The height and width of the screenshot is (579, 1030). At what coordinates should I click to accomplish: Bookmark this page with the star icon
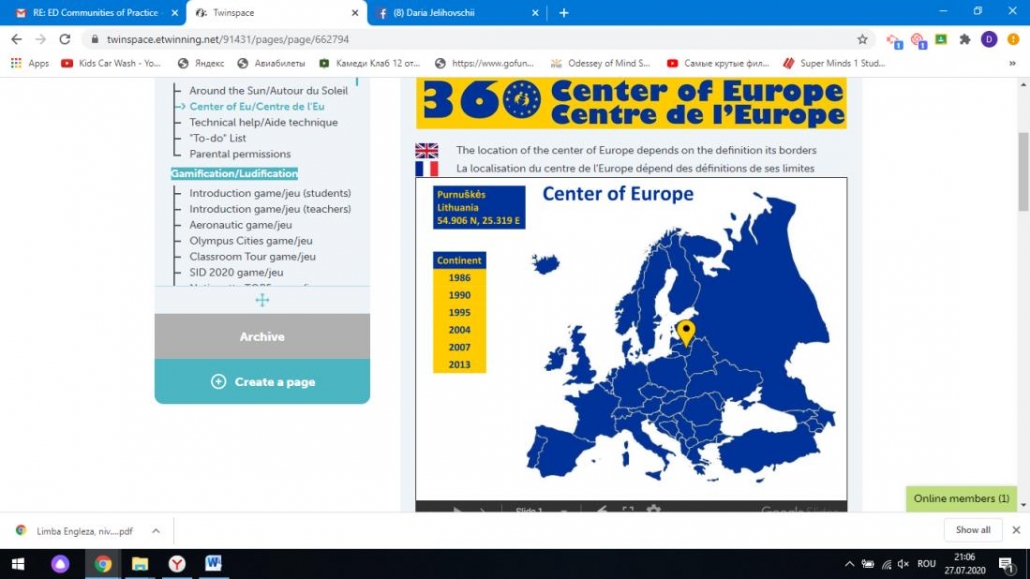[862, 39]
